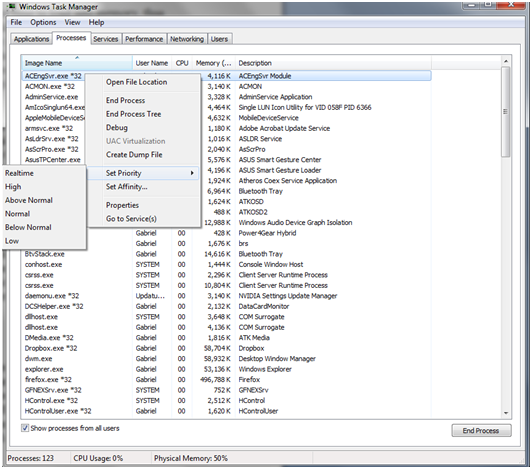The width and height of the screenshot is (532, 469).
Task: Select the Dropbox.exe process row
Action: 227,348
